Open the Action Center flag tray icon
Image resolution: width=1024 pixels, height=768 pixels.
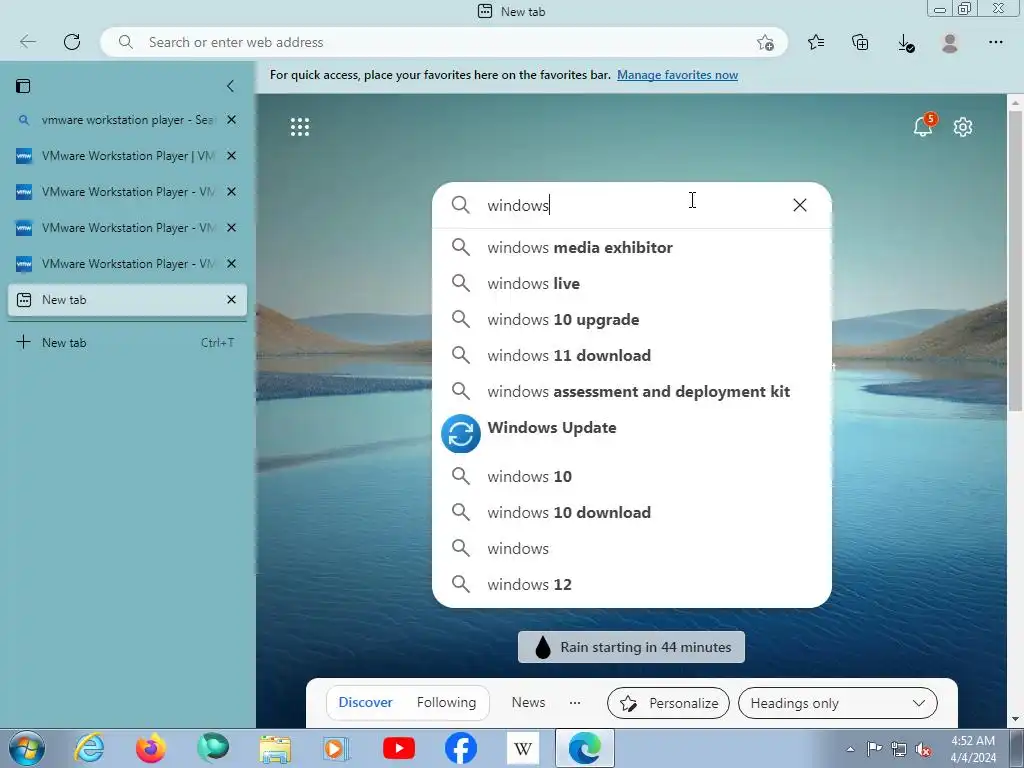[x=874, y=748]
